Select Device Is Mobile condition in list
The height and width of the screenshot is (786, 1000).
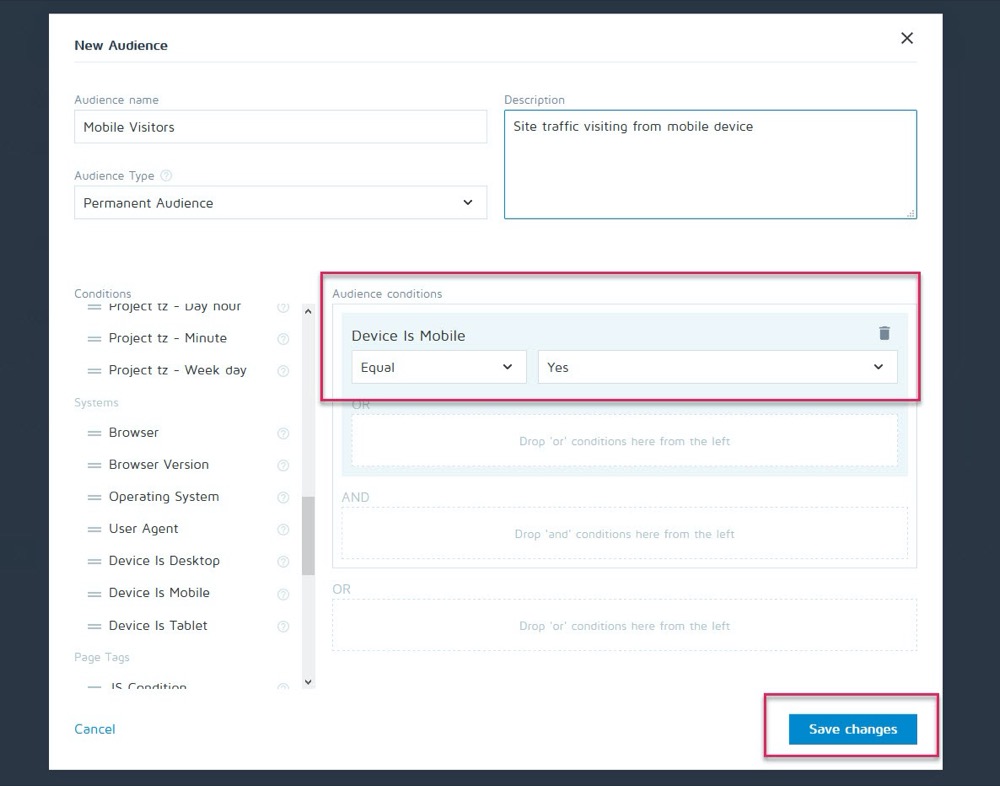click(159, 593)
